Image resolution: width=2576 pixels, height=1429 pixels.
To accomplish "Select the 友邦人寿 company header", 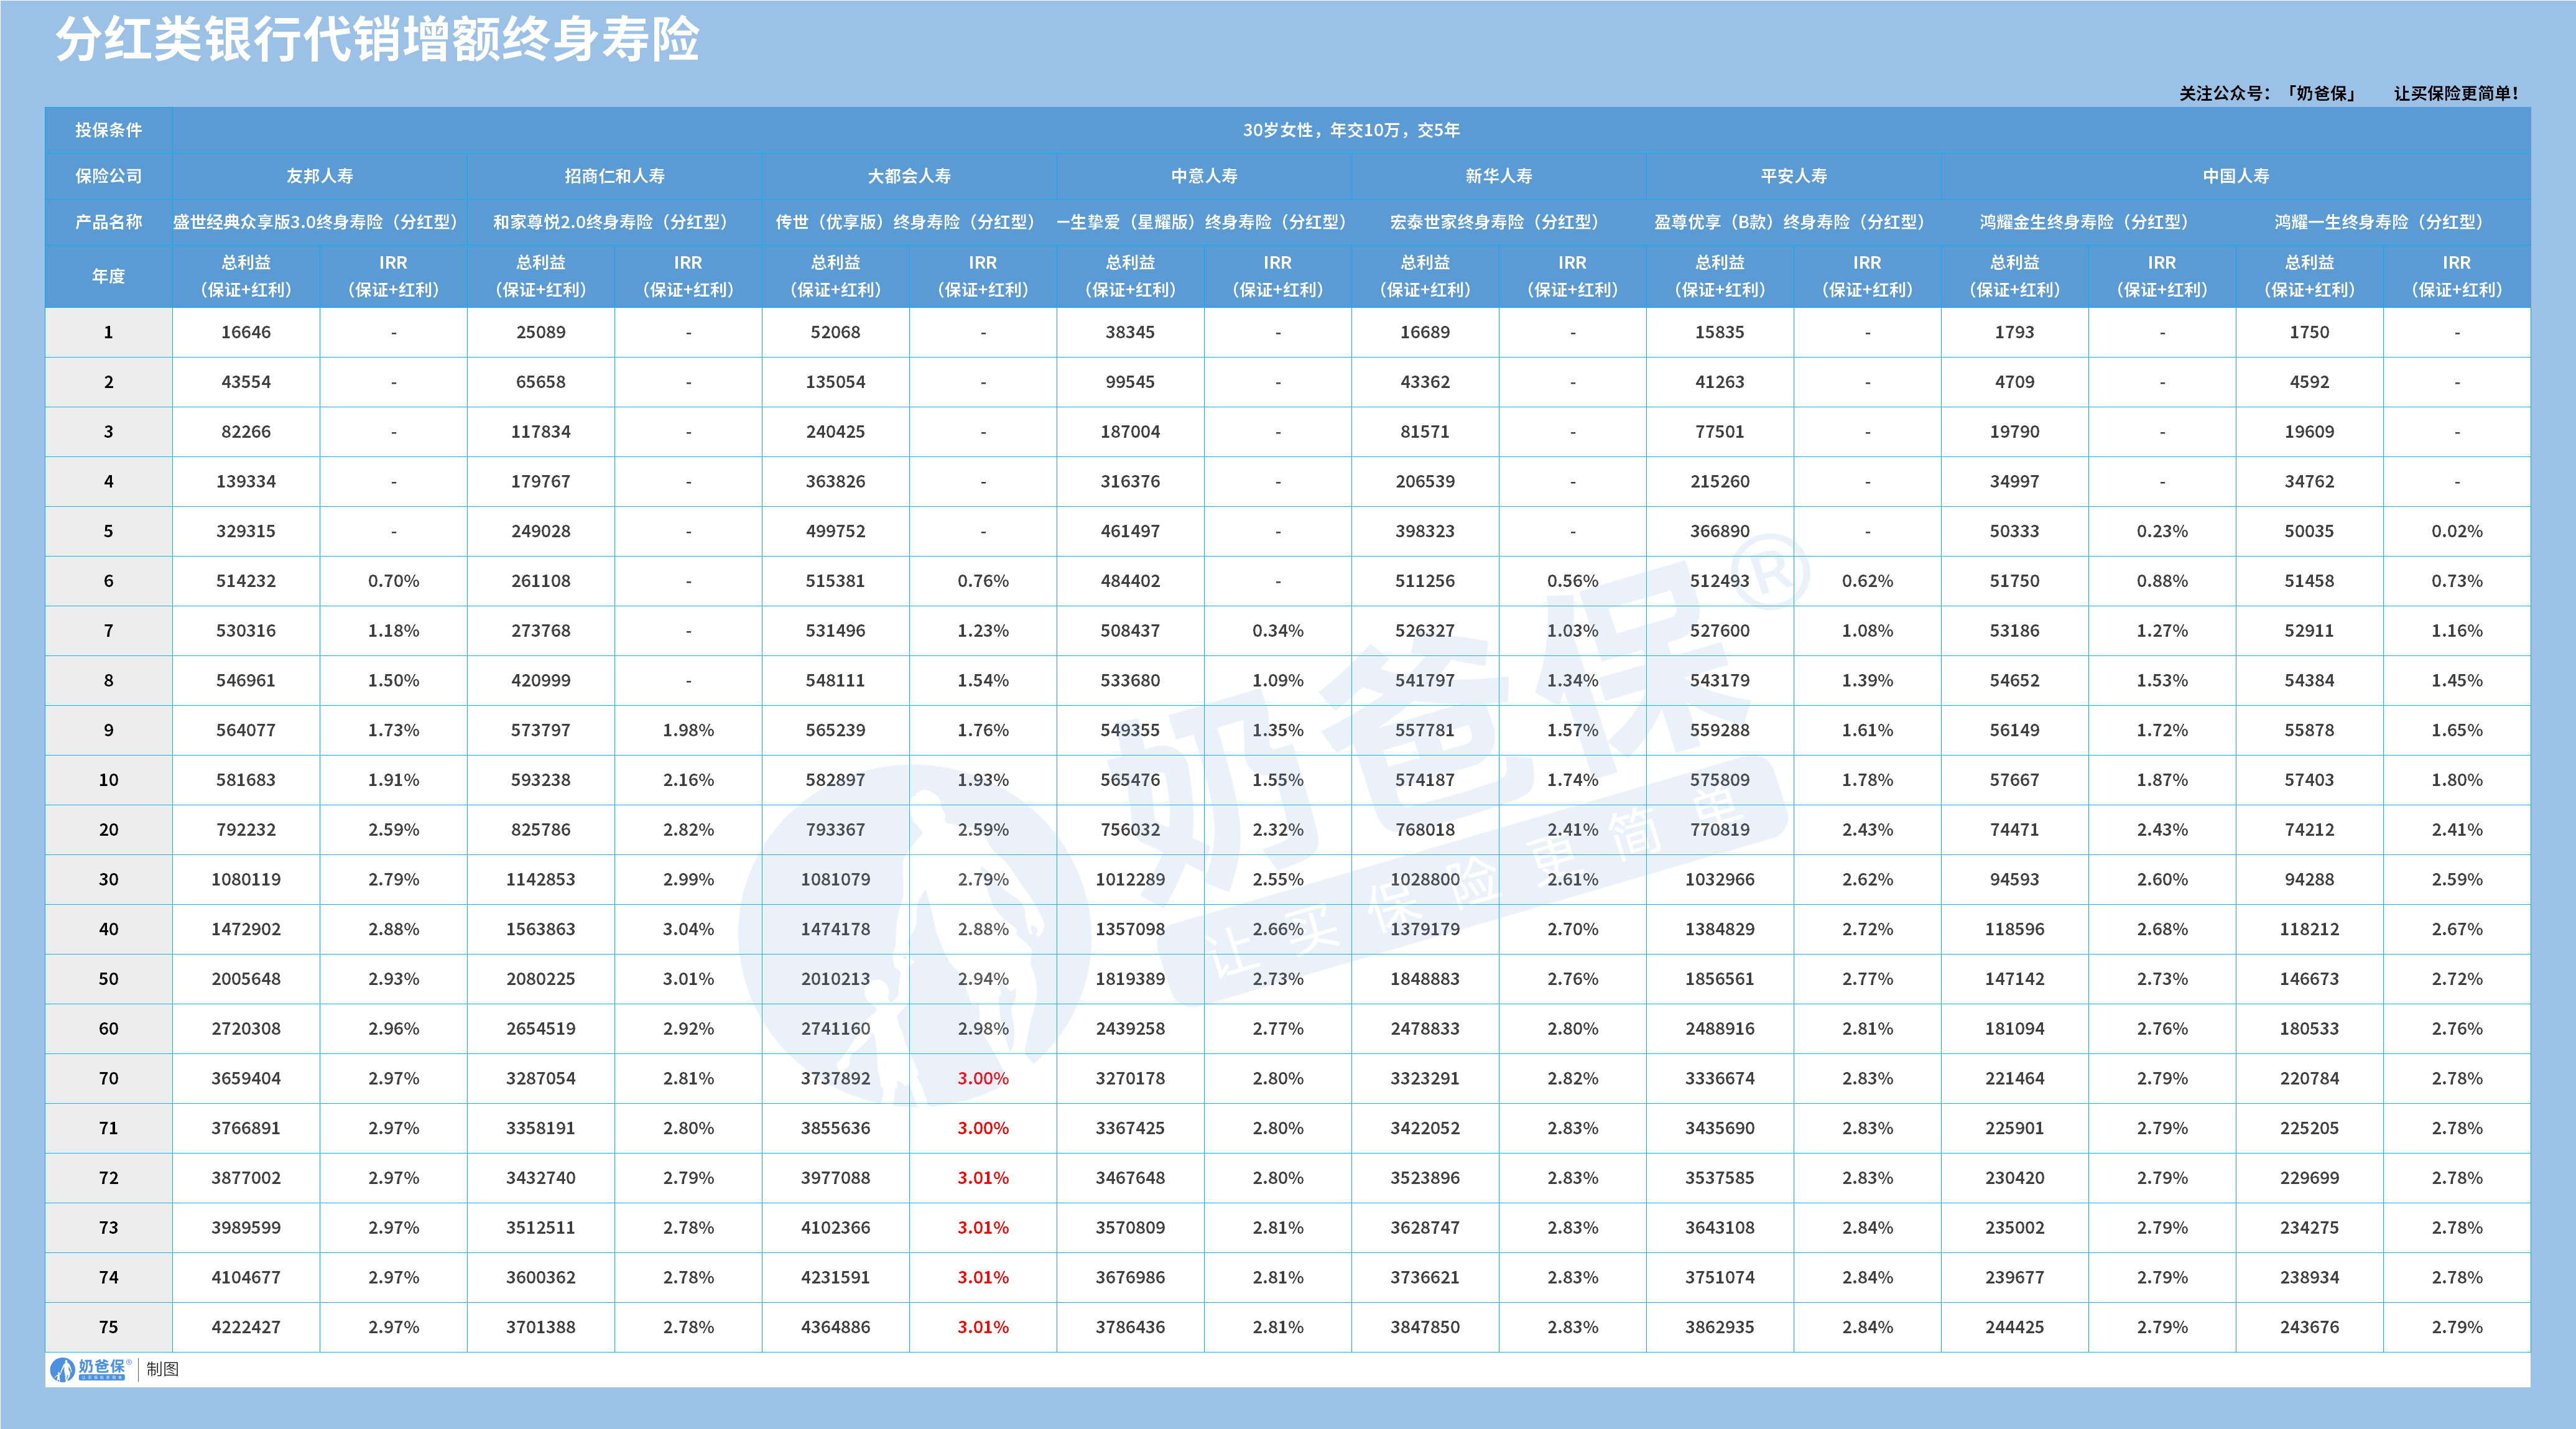I will (320, 177).
